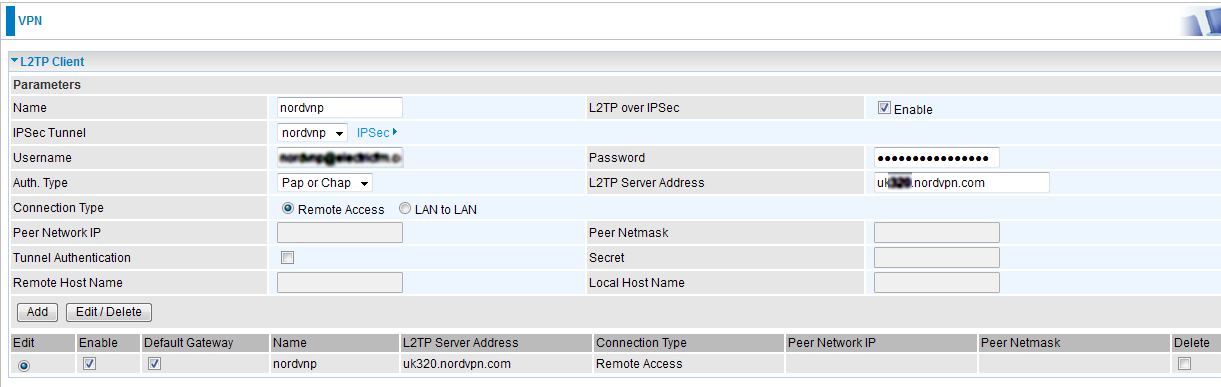
Task: Click the blue VPN header marker icon
Action: [x=10, y=20]
